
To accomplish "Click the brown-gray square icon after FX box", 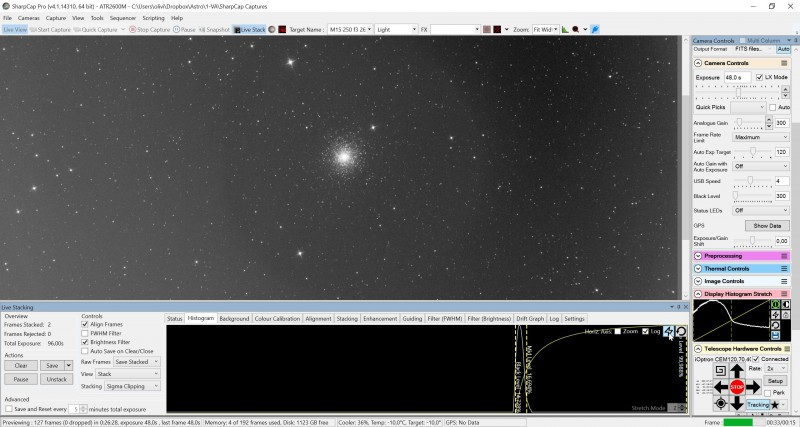I will point(487,30).
